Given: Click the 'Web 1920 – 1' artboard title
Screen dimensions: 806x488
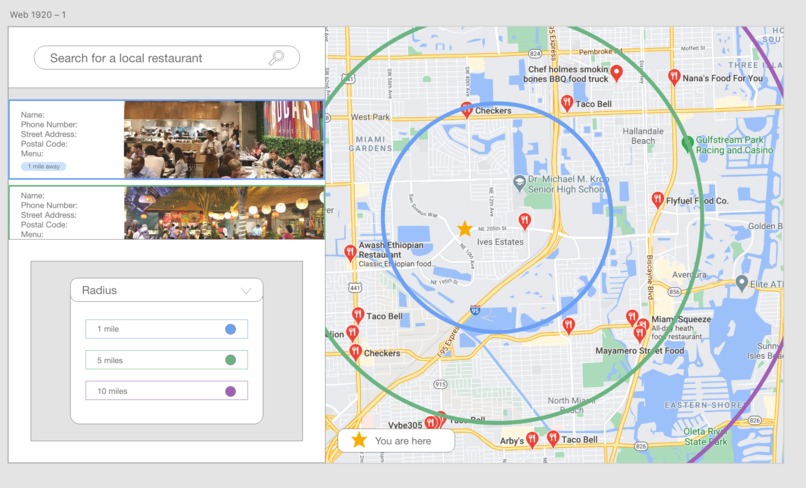Looking at the screenshot, I should [x=38, y=14].
